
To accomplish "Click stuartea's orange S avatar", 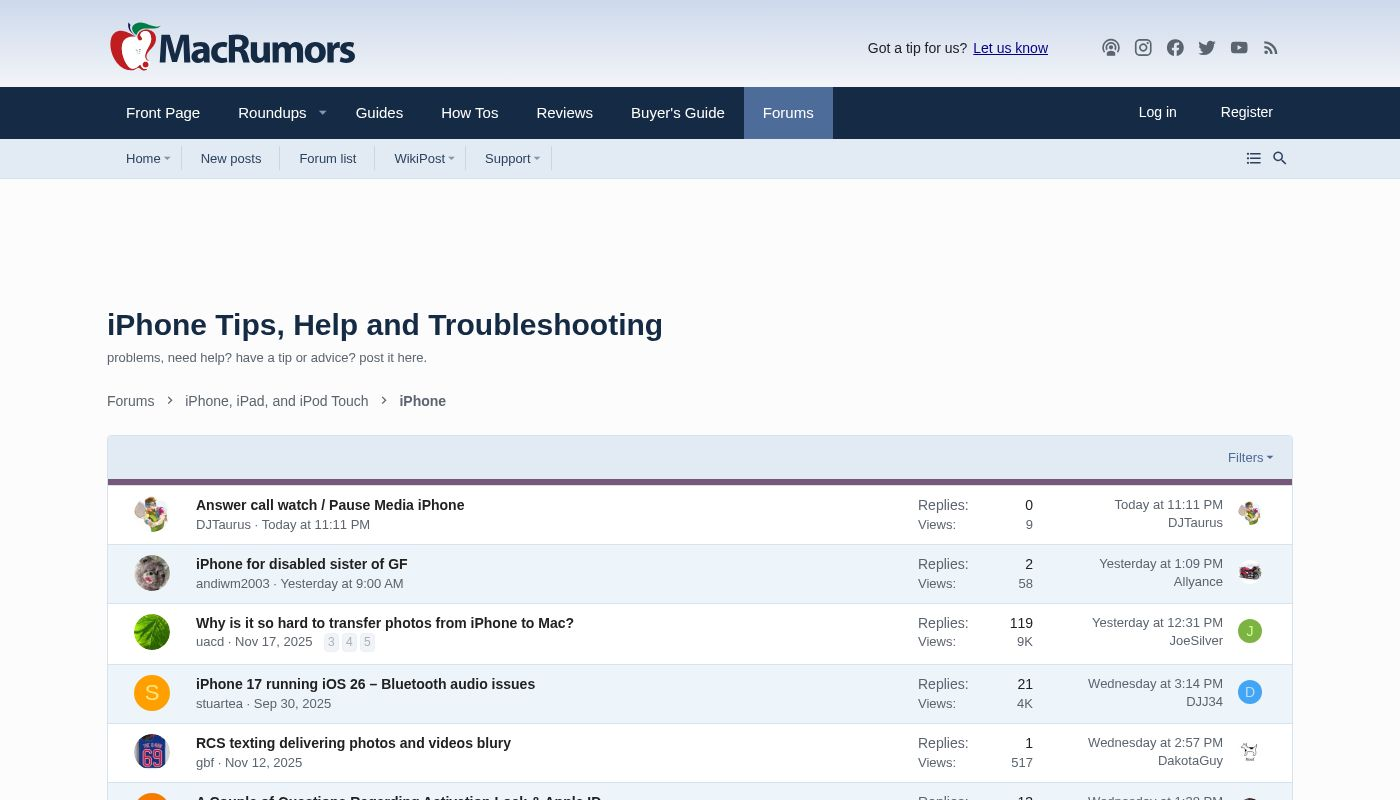I will click(152, 693).
